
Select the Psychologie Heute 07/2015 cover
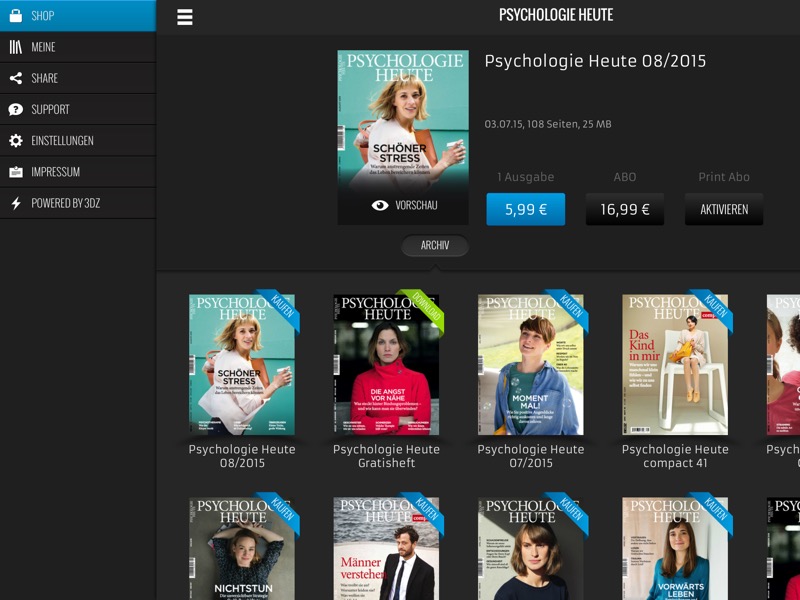[x=531, y=365]
